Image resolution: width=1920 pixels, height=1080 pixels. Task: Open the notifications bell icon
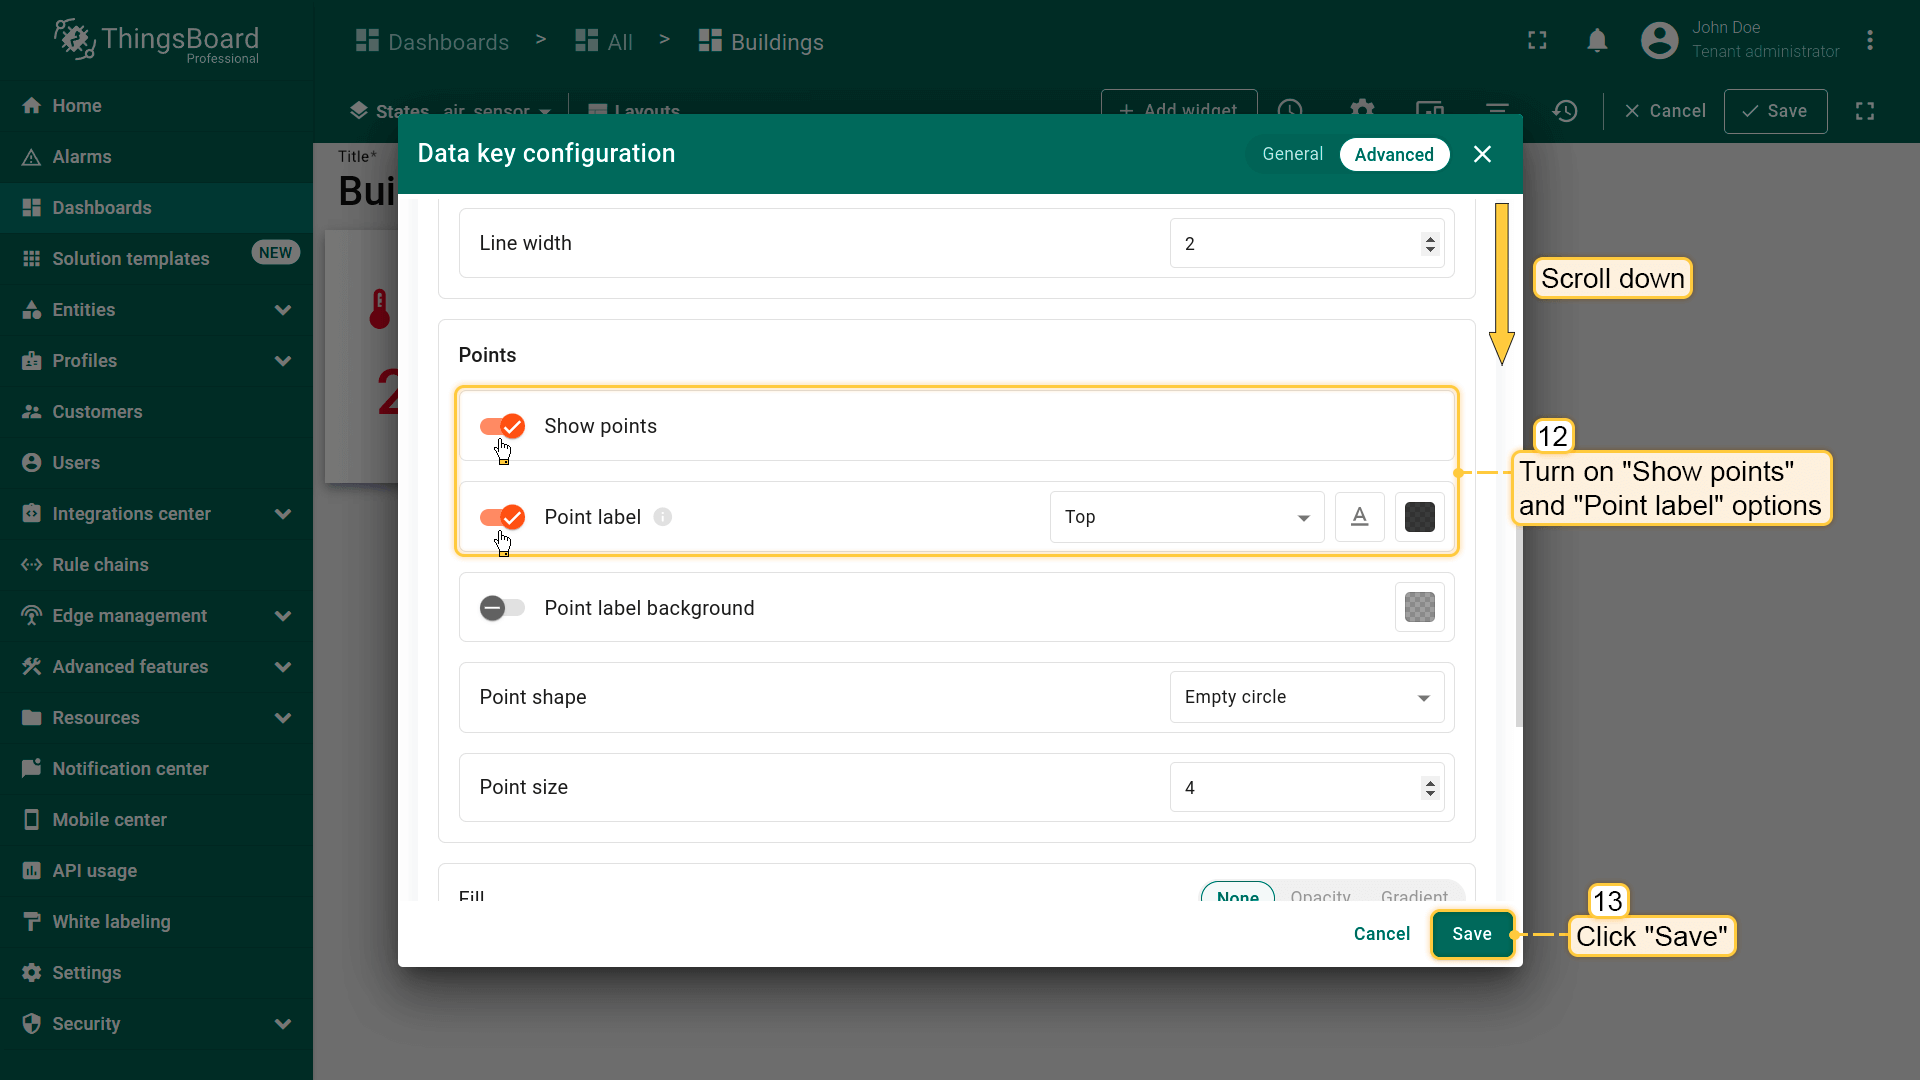tap(1597, 41)
